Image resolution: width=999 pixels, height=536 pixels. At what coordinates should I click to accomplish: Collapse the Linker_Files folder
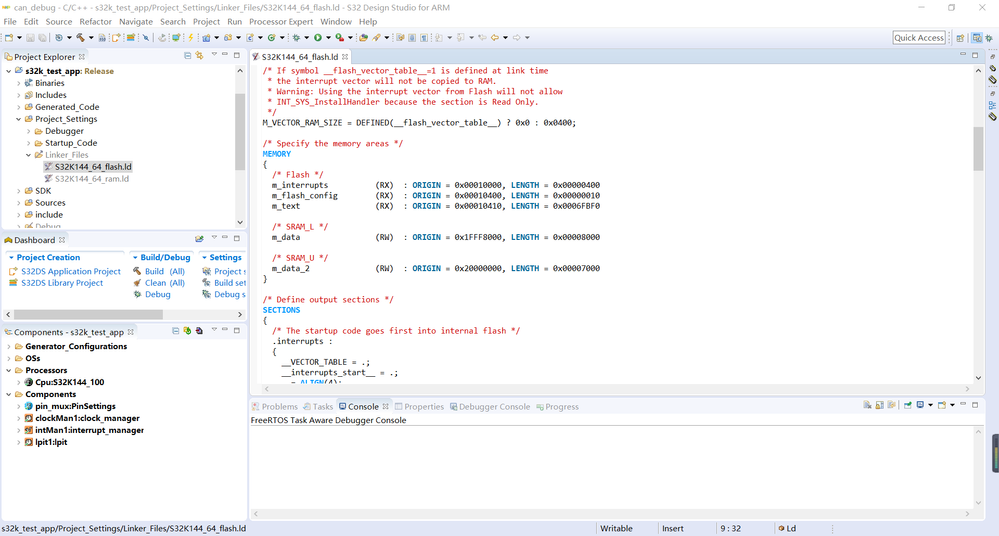29,155
